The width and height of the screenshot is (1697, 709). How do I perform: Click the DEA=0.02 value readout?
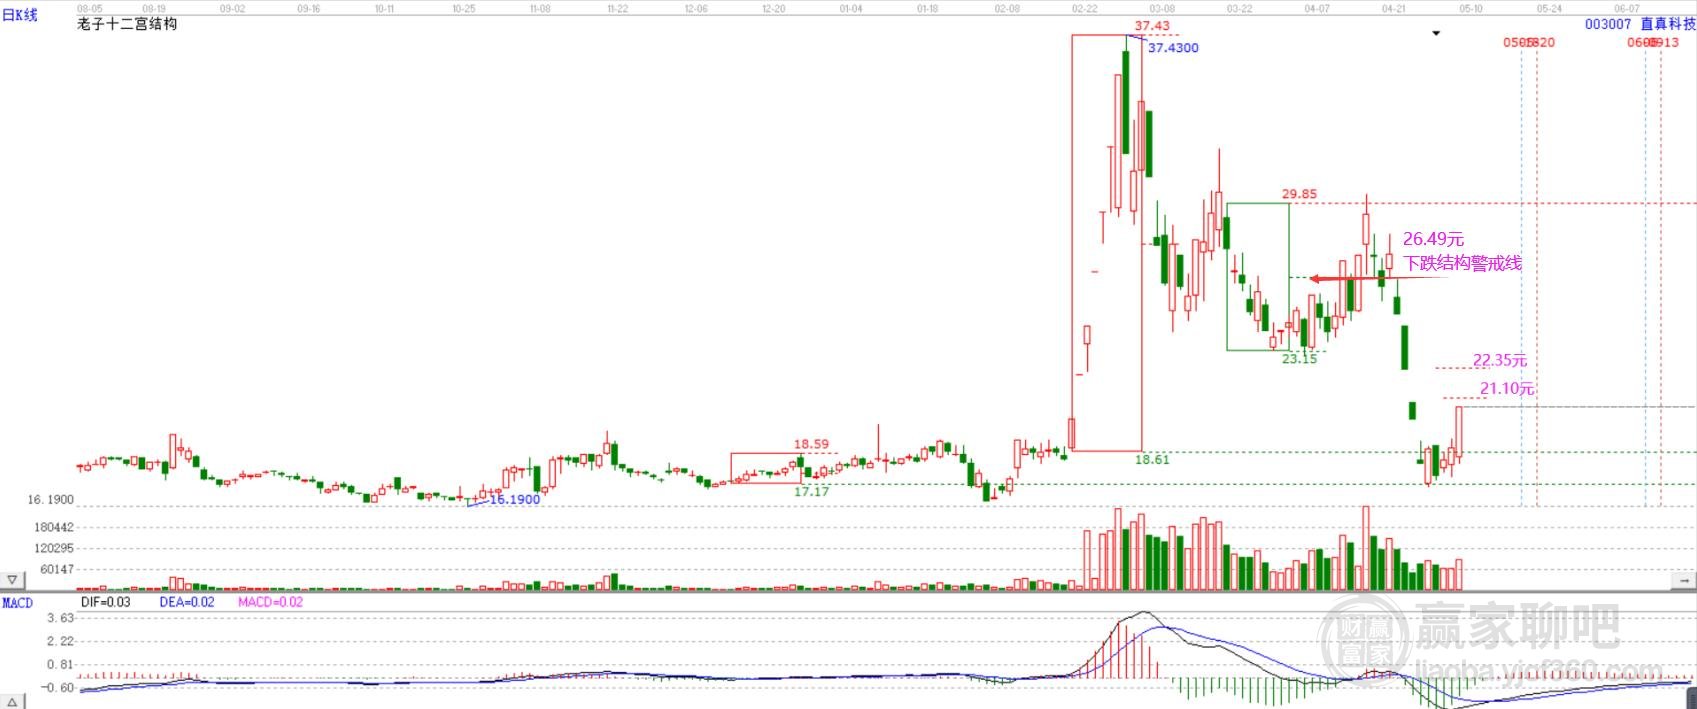click(187, 602)
